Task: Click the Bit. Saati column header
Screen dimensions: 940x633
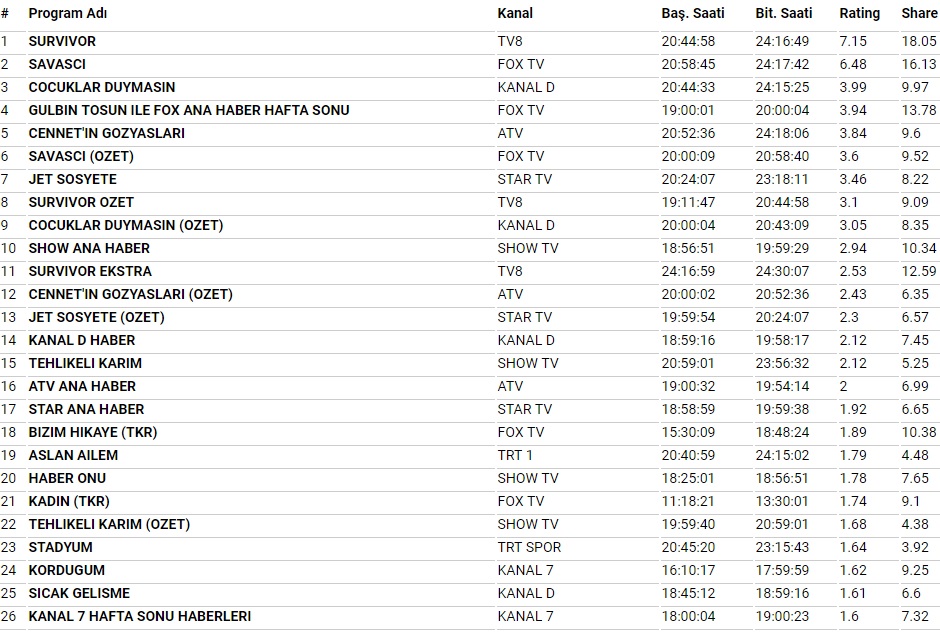Action: pyautogui.click(x=784, y=13)
